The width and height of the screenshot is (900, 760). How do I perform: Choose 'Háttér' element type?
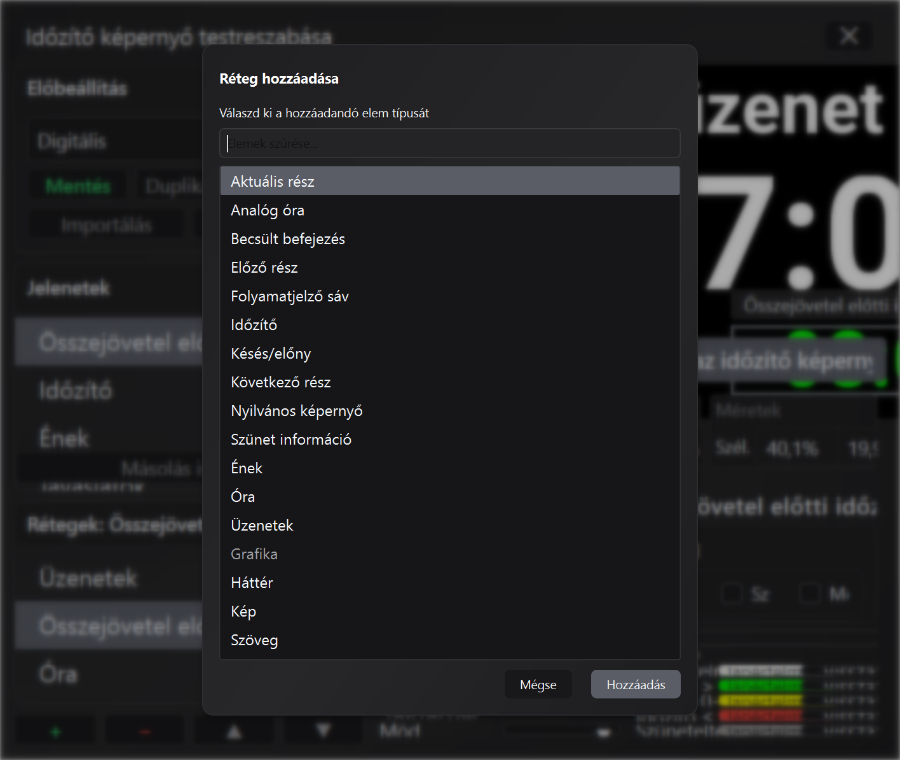pos(450,583)
